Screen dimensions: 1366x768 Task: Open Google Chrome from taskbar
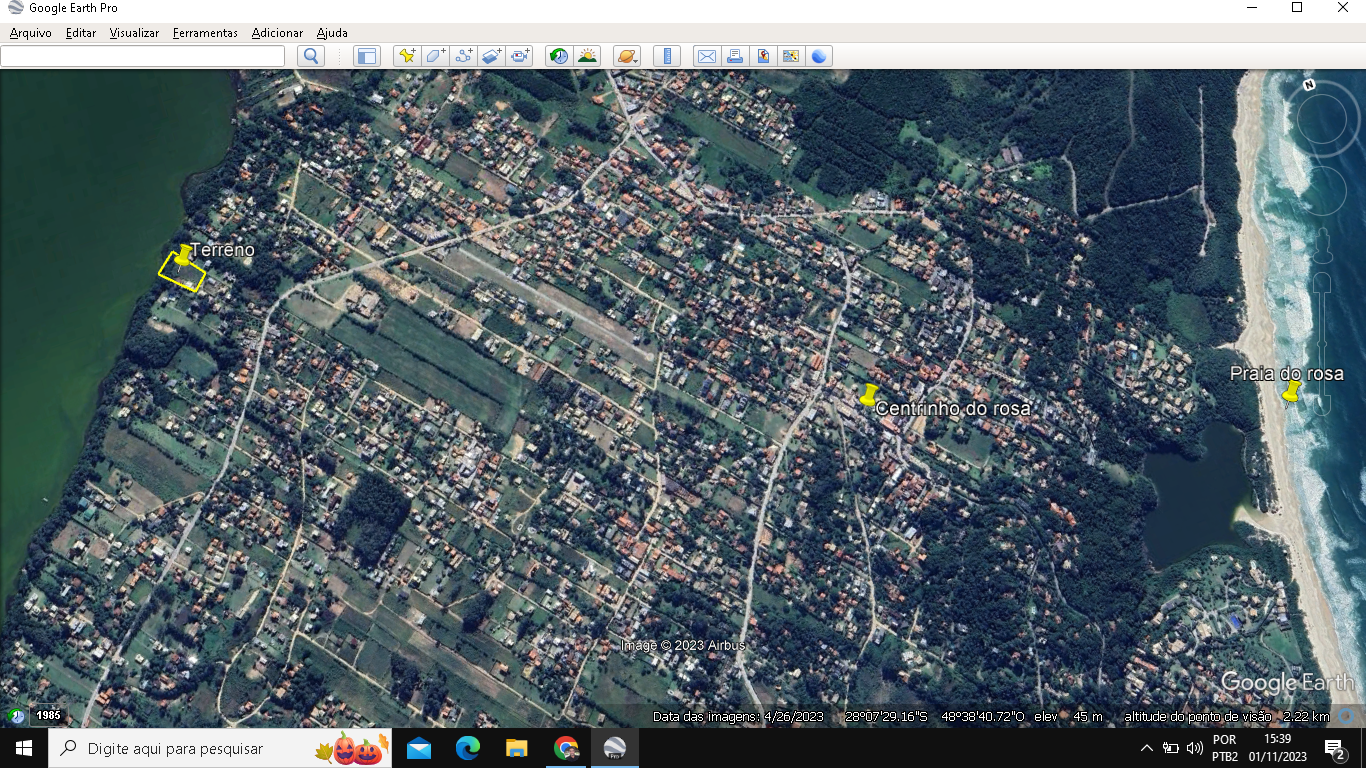point(566,748)
